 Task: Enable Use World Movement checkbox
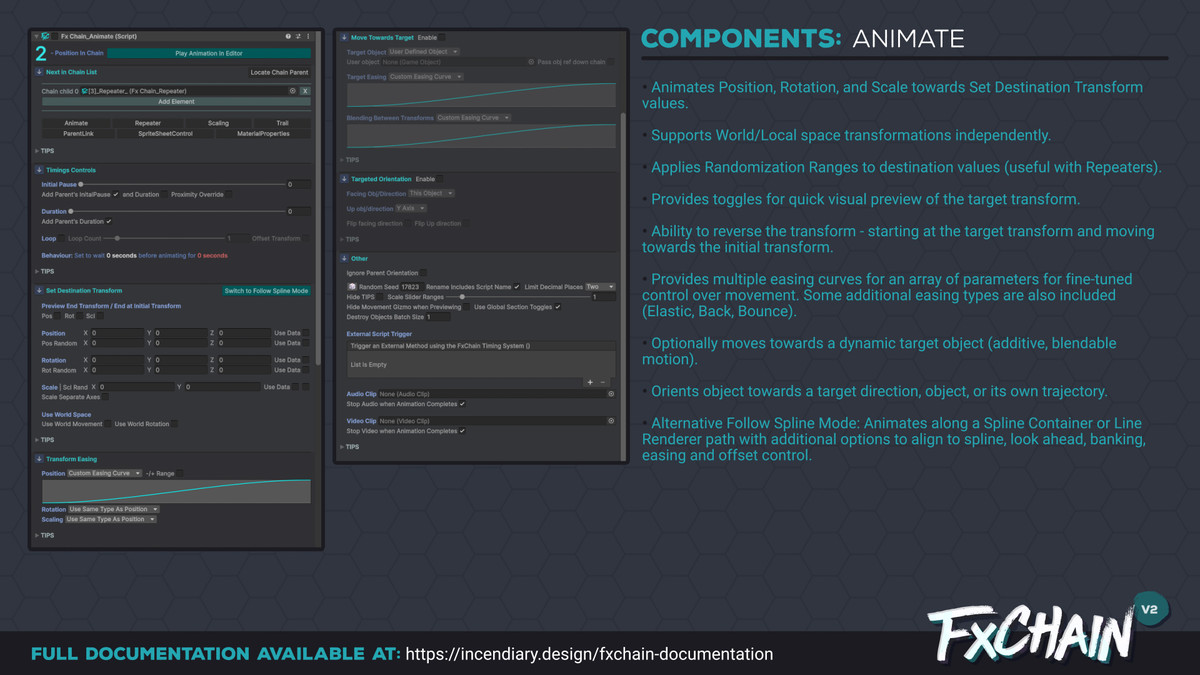pos(108,424)
